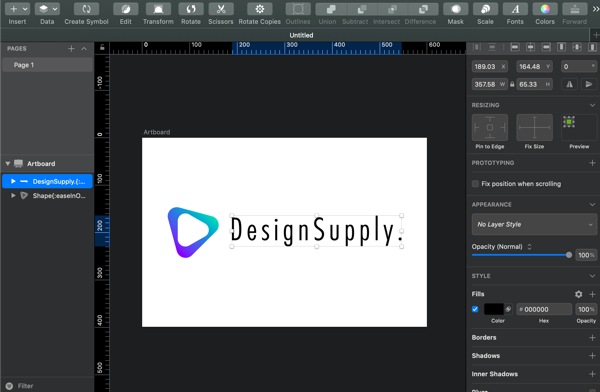Viewport: 600px width, 392px height.
Task: Toggle the width-height proportion lock
Action: point(512,84)
